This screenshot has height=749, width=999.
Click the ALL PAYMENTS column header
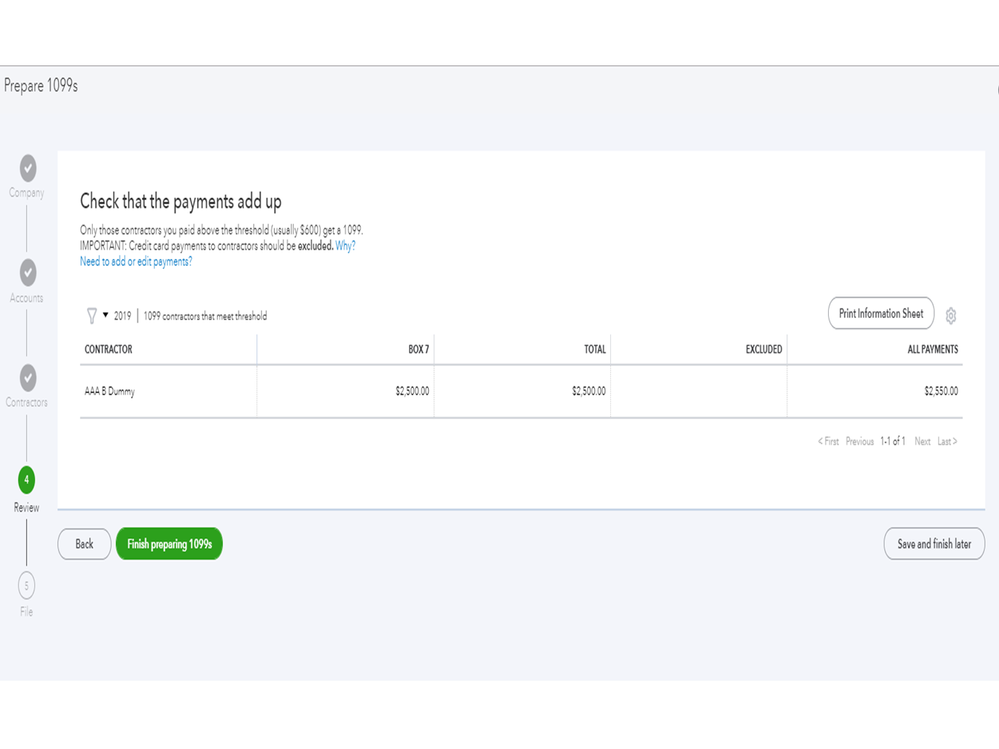click(932, 349)
